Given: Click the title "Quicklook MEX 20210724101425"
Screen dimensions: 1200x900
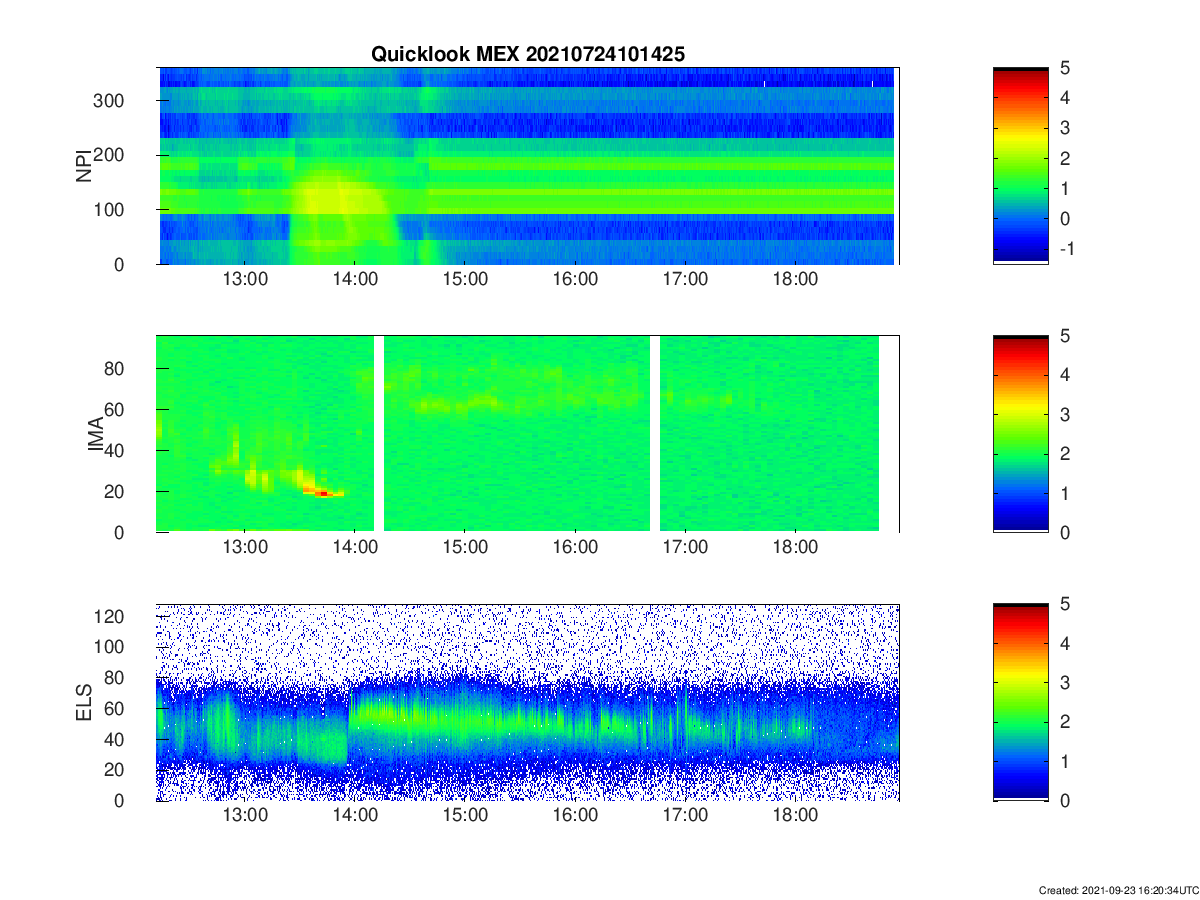Looking at the screenshot, I should (x=528, y=54).
